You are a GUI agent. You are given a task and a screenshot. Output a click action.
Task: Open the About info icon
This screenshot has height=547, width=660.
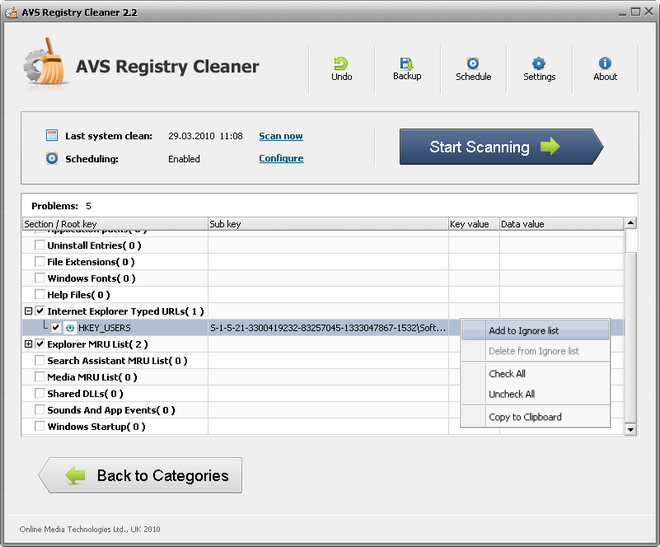(x=605, y=64)
